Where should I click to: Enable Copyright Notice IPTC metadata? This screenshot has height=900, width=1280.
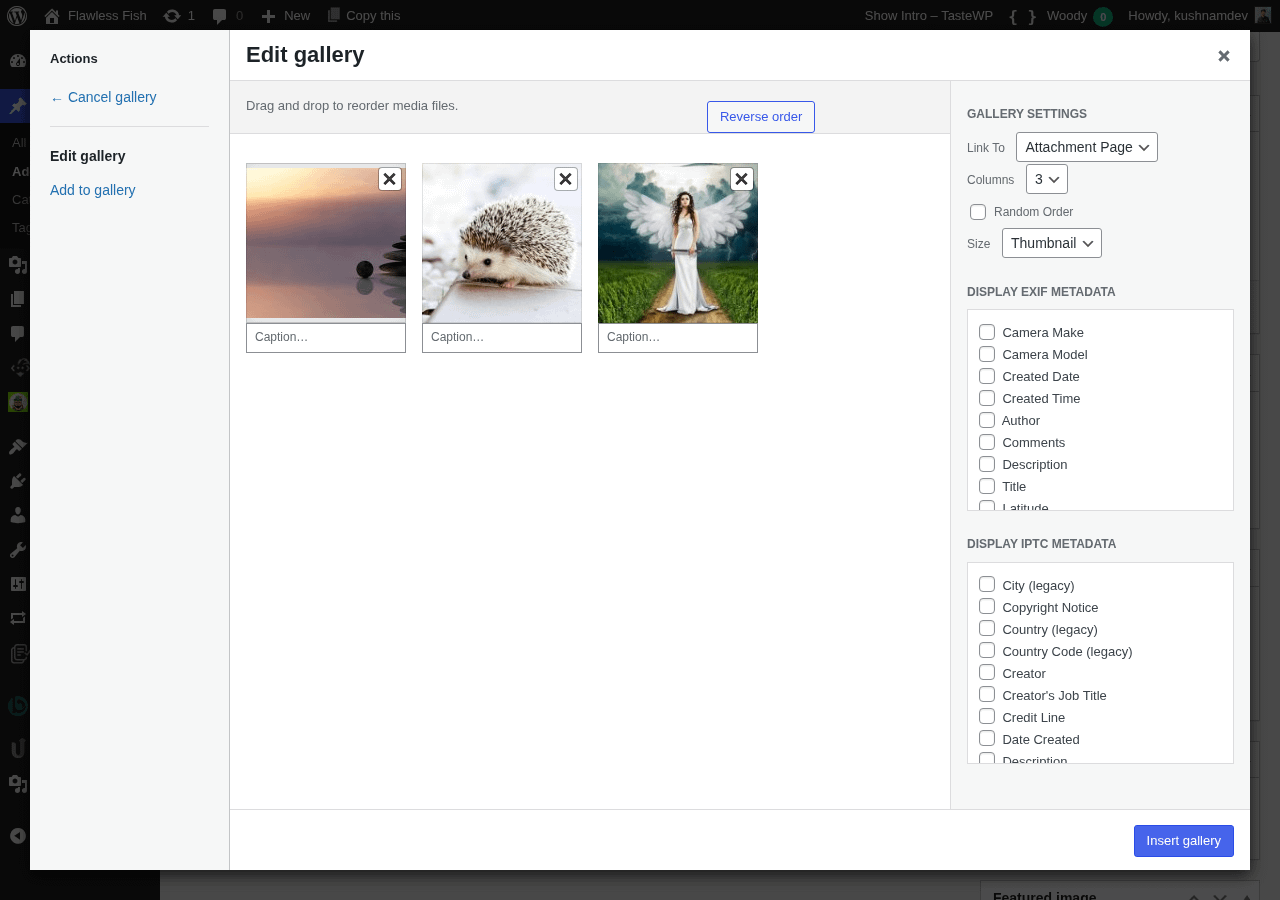pyautogui.click(x=987, y=606)
